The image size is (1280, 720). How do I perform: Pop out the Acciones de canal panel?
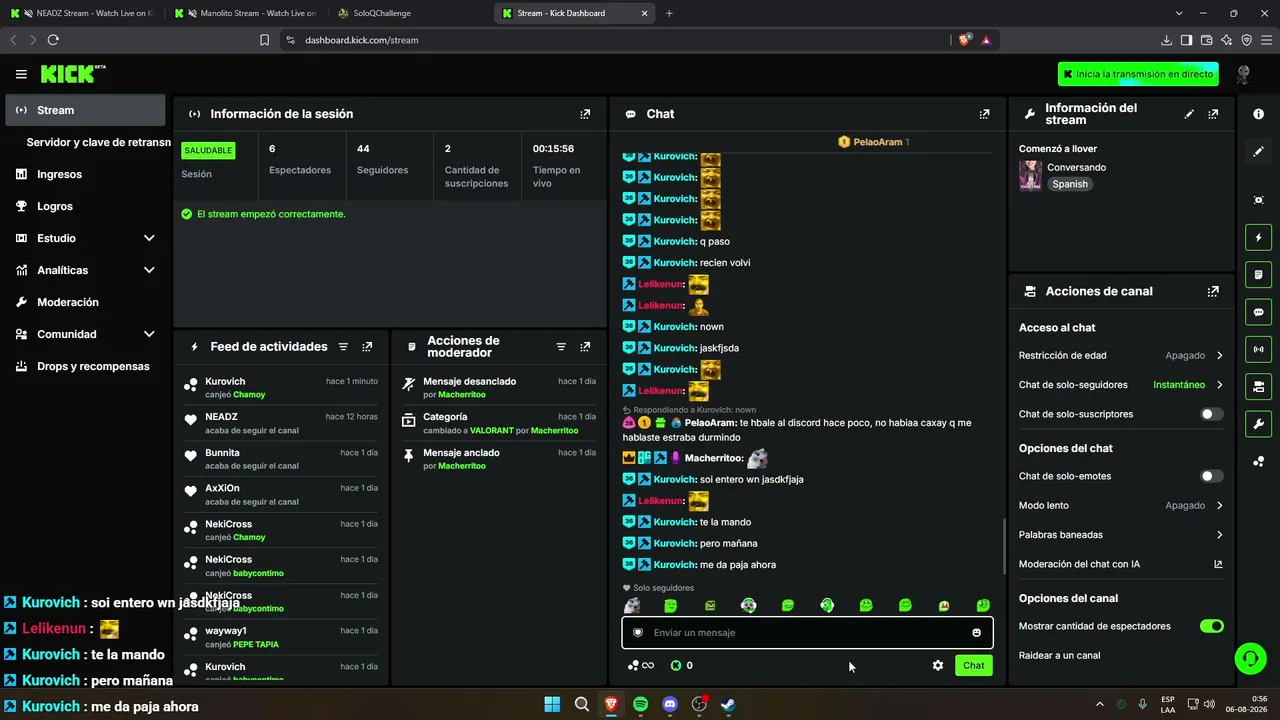pos(1213,292)
